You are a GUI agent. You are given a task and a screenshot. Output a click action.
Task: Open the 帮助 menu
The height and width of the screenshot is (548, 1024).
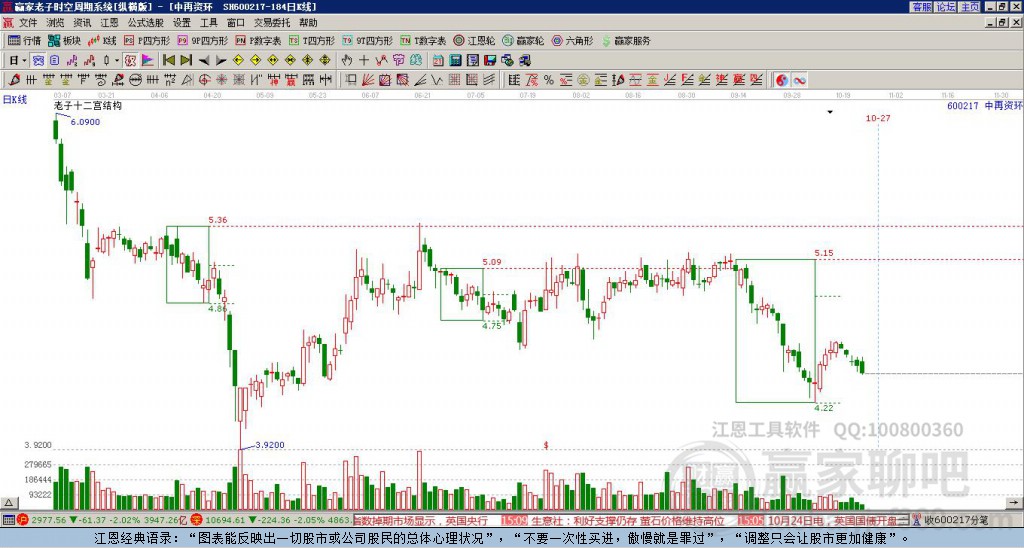[x=308, y=23]
